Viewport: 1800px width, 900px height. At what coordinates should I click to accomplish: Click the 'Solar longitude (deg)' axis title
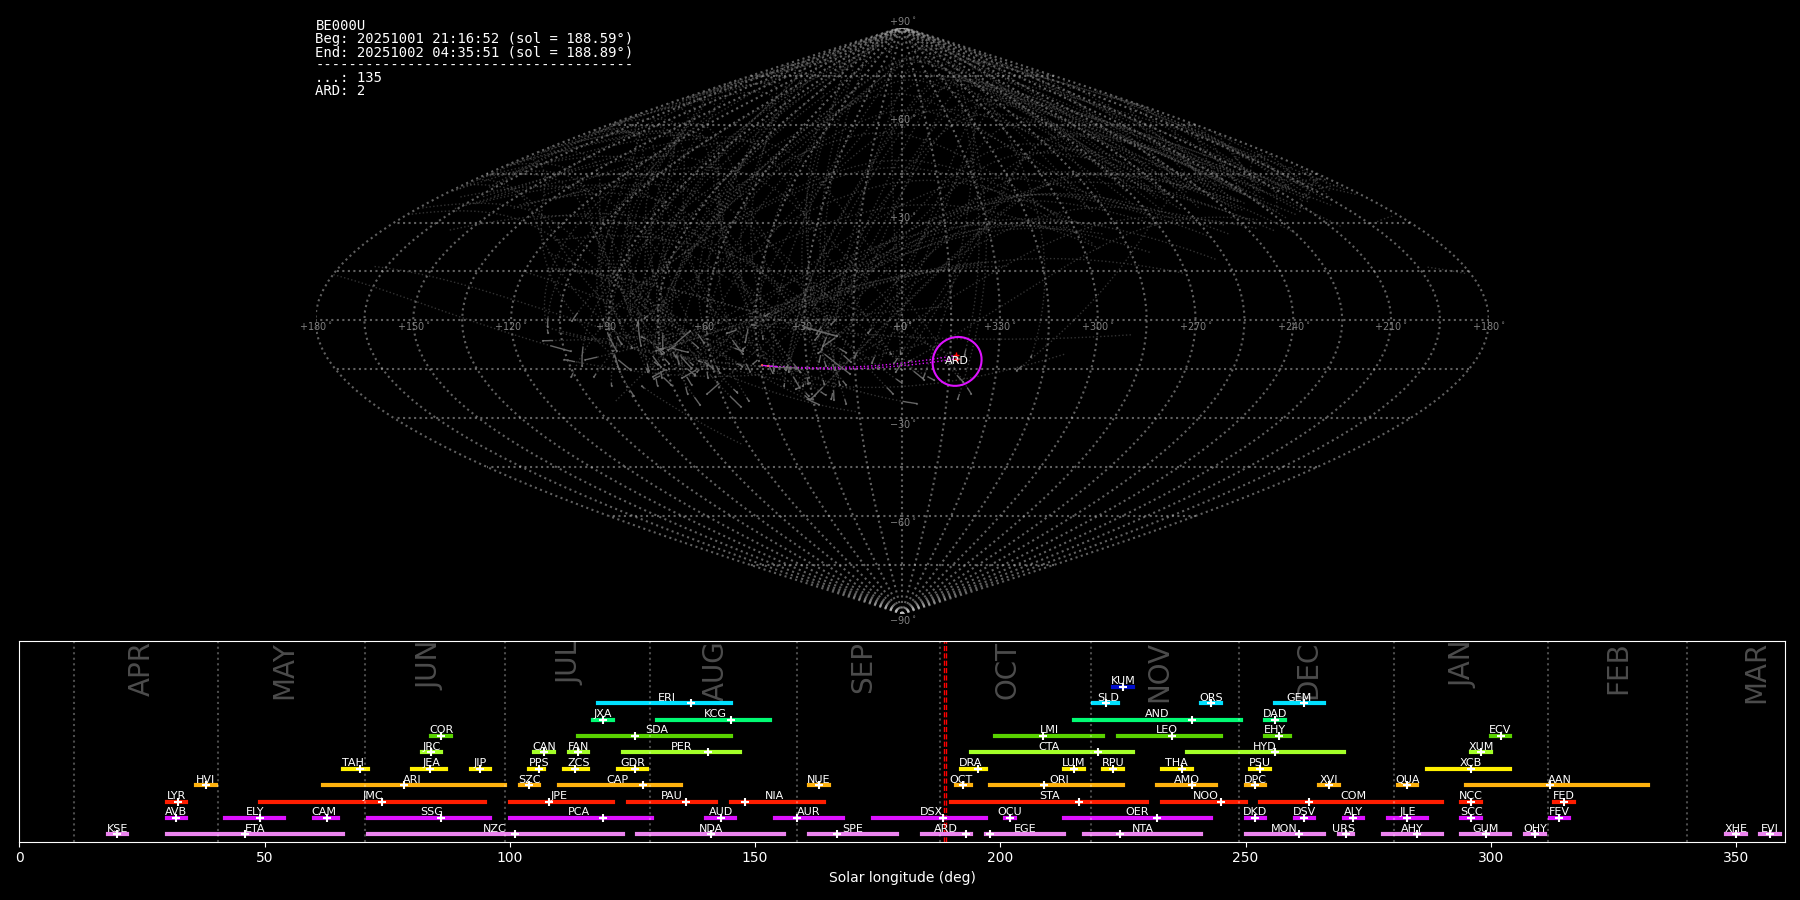[902, 877]
